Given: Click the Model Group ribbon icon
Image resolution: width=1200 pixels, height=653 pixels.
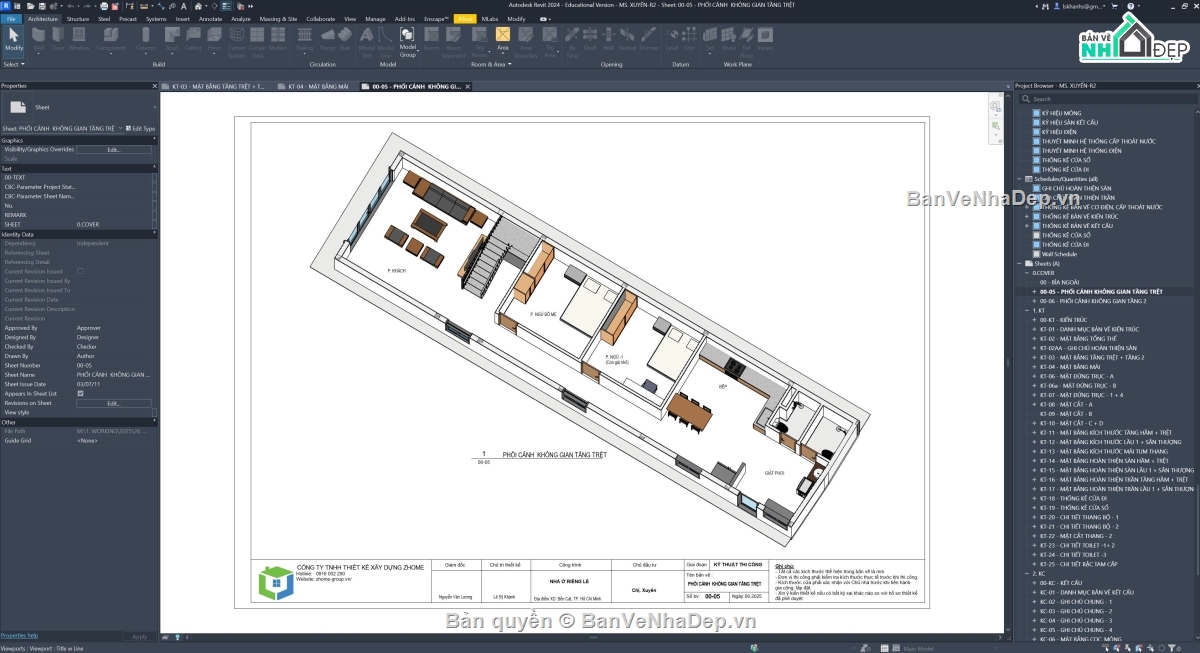Looking at the screenshot, I should pos(408,40).
